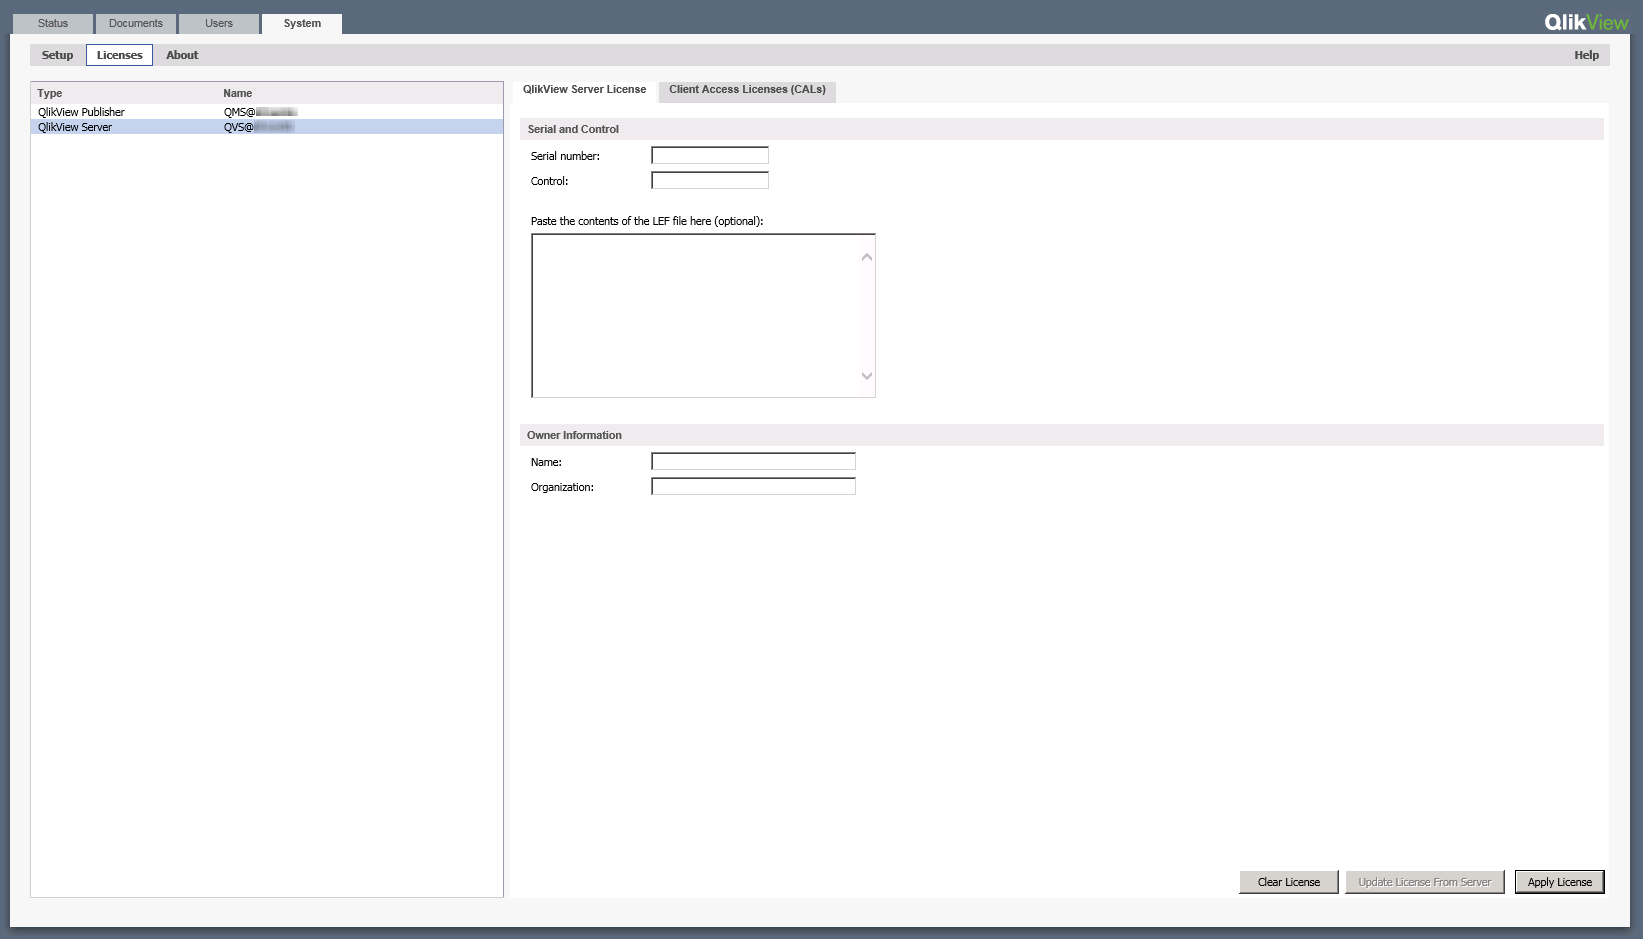This screenshot has width=1643, height=939.
Task: Click the LEF file contents text area
Action: tap(700, 315)
